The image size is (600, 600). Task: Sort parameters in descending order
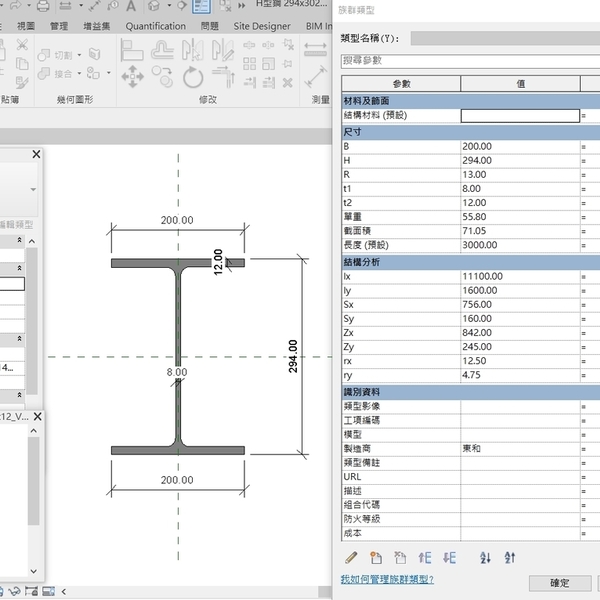(x=510, y=557)
